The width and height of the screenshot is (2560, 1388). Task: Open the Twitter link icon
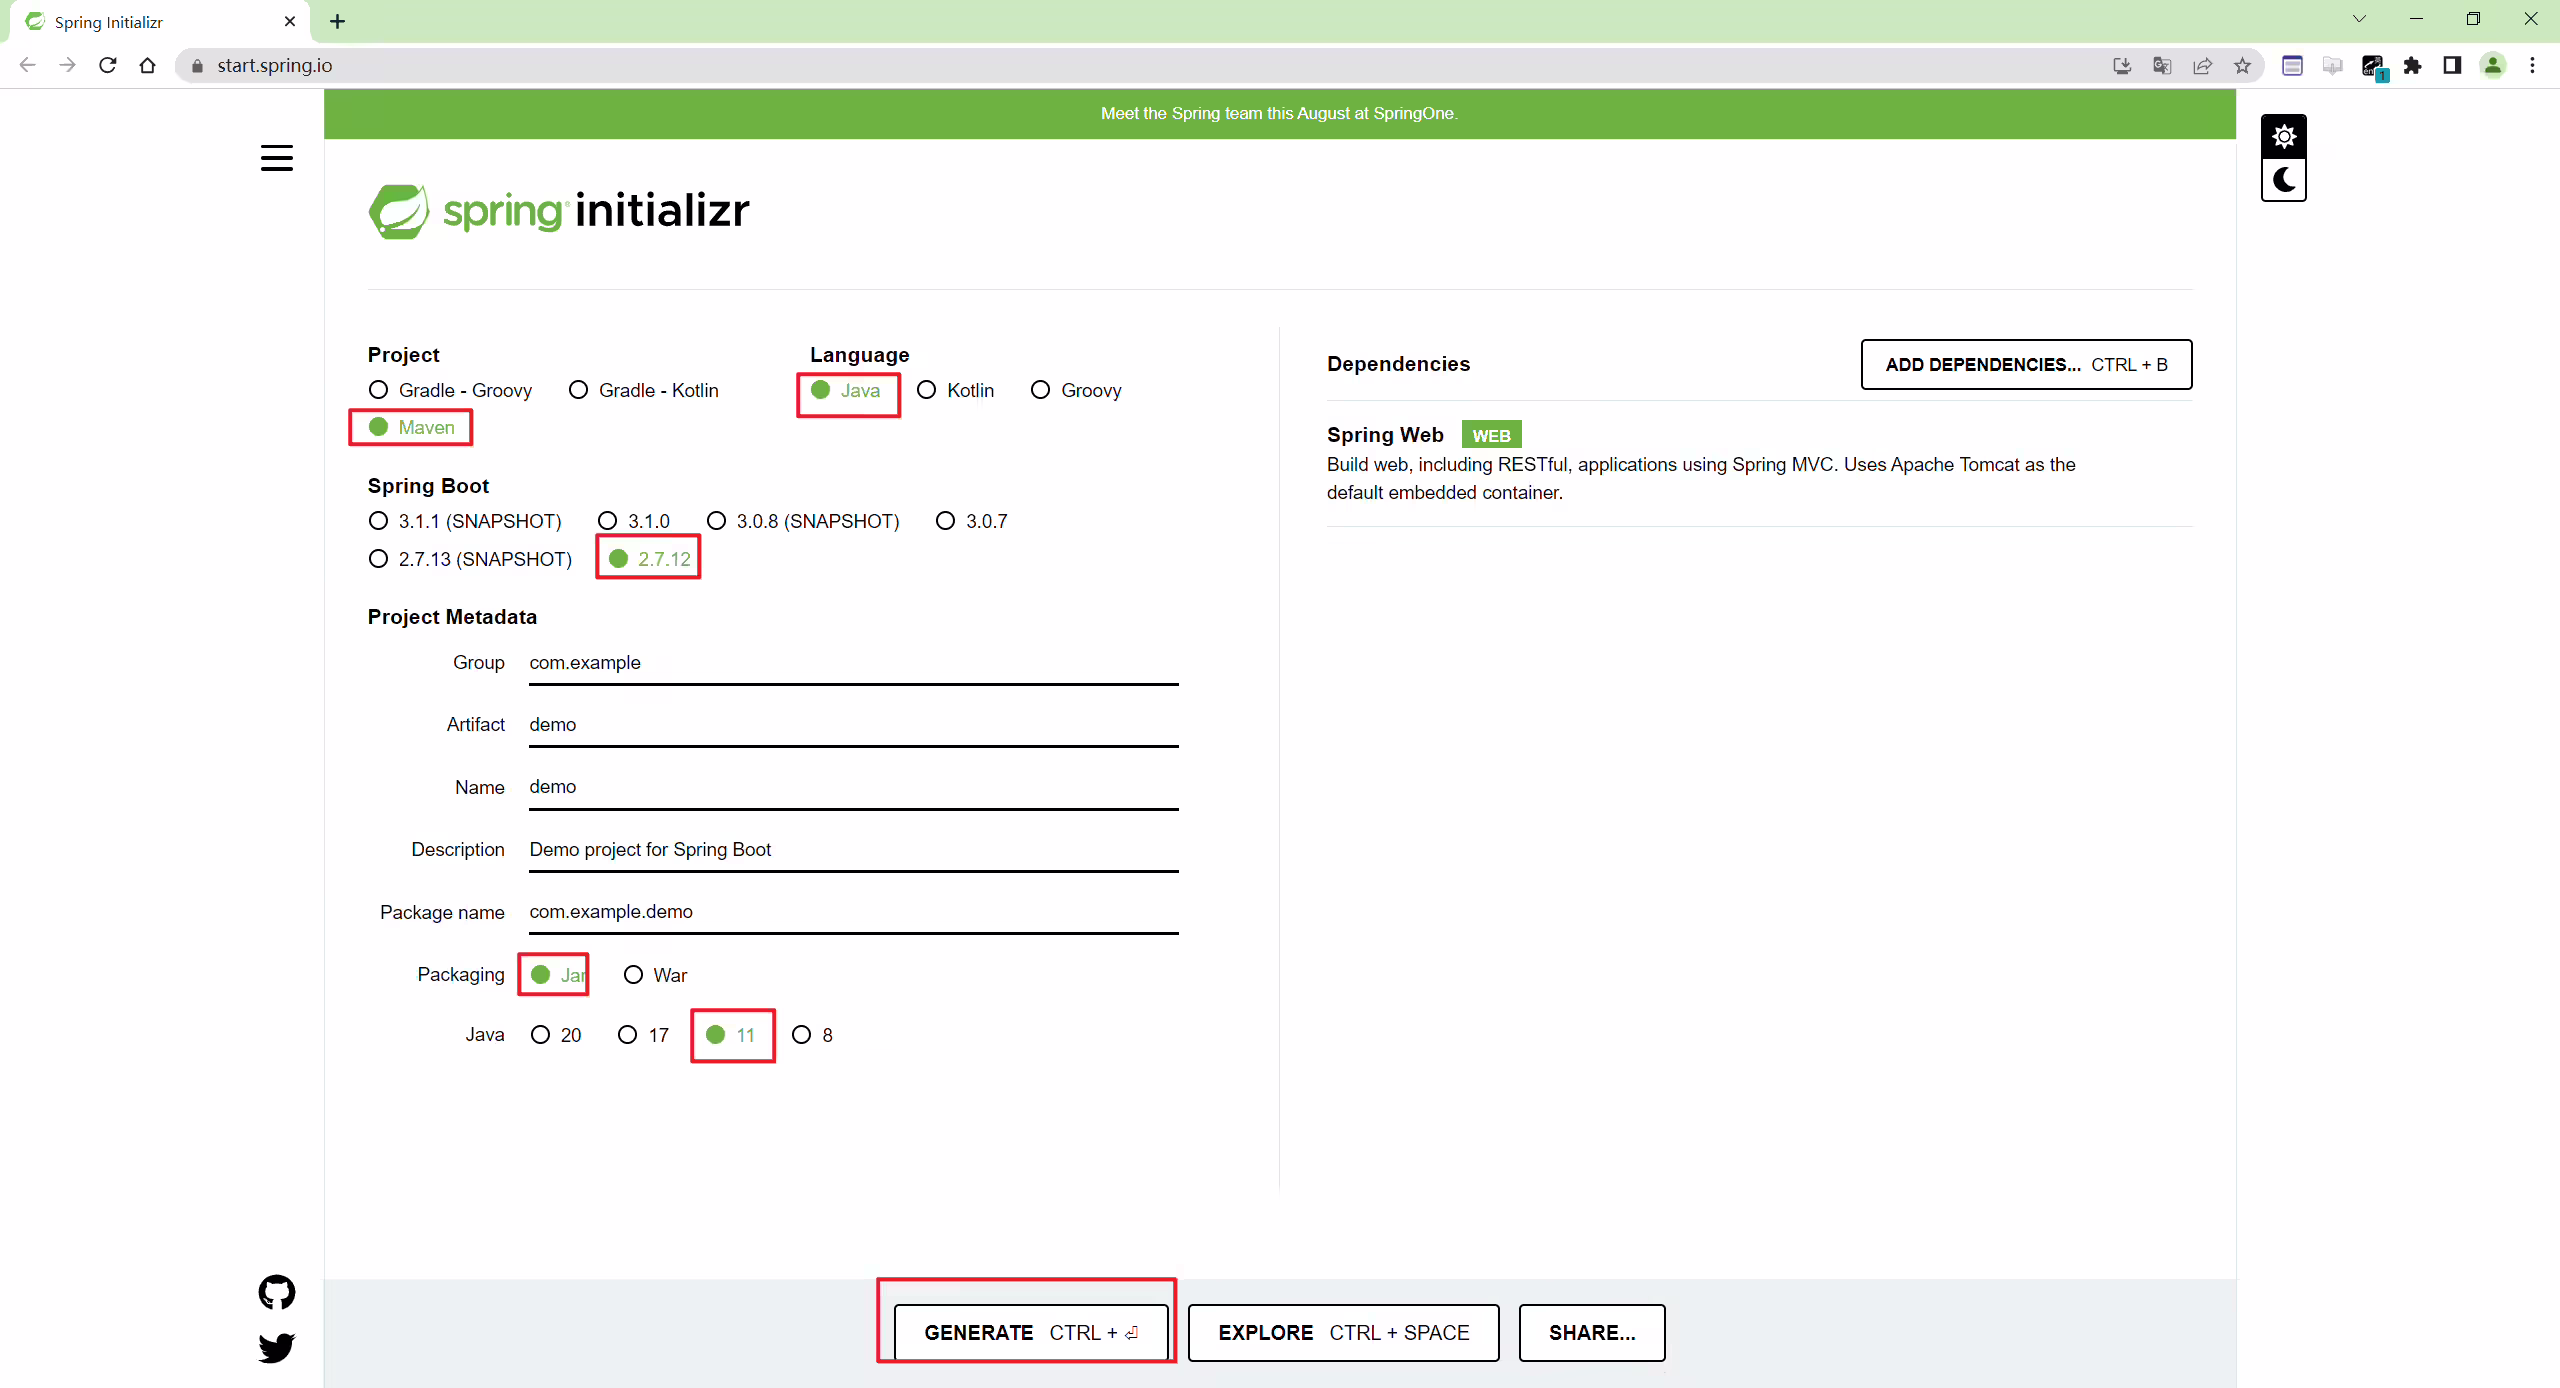click(x=277, y=1347)
